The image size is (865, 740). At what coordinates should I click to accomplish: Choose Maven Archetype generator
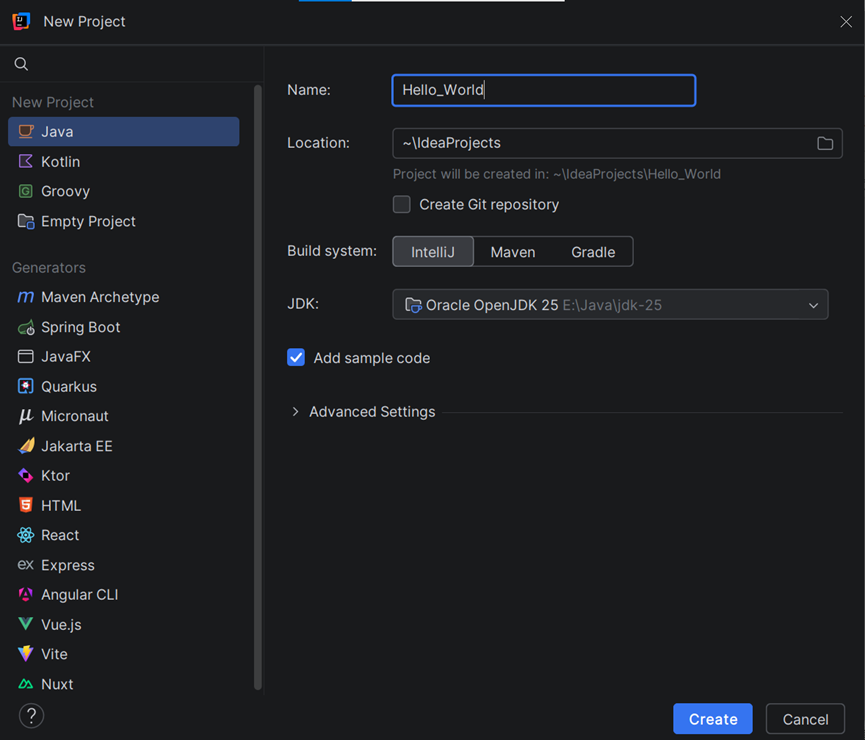pyautogui.click(x=124, y=297)
